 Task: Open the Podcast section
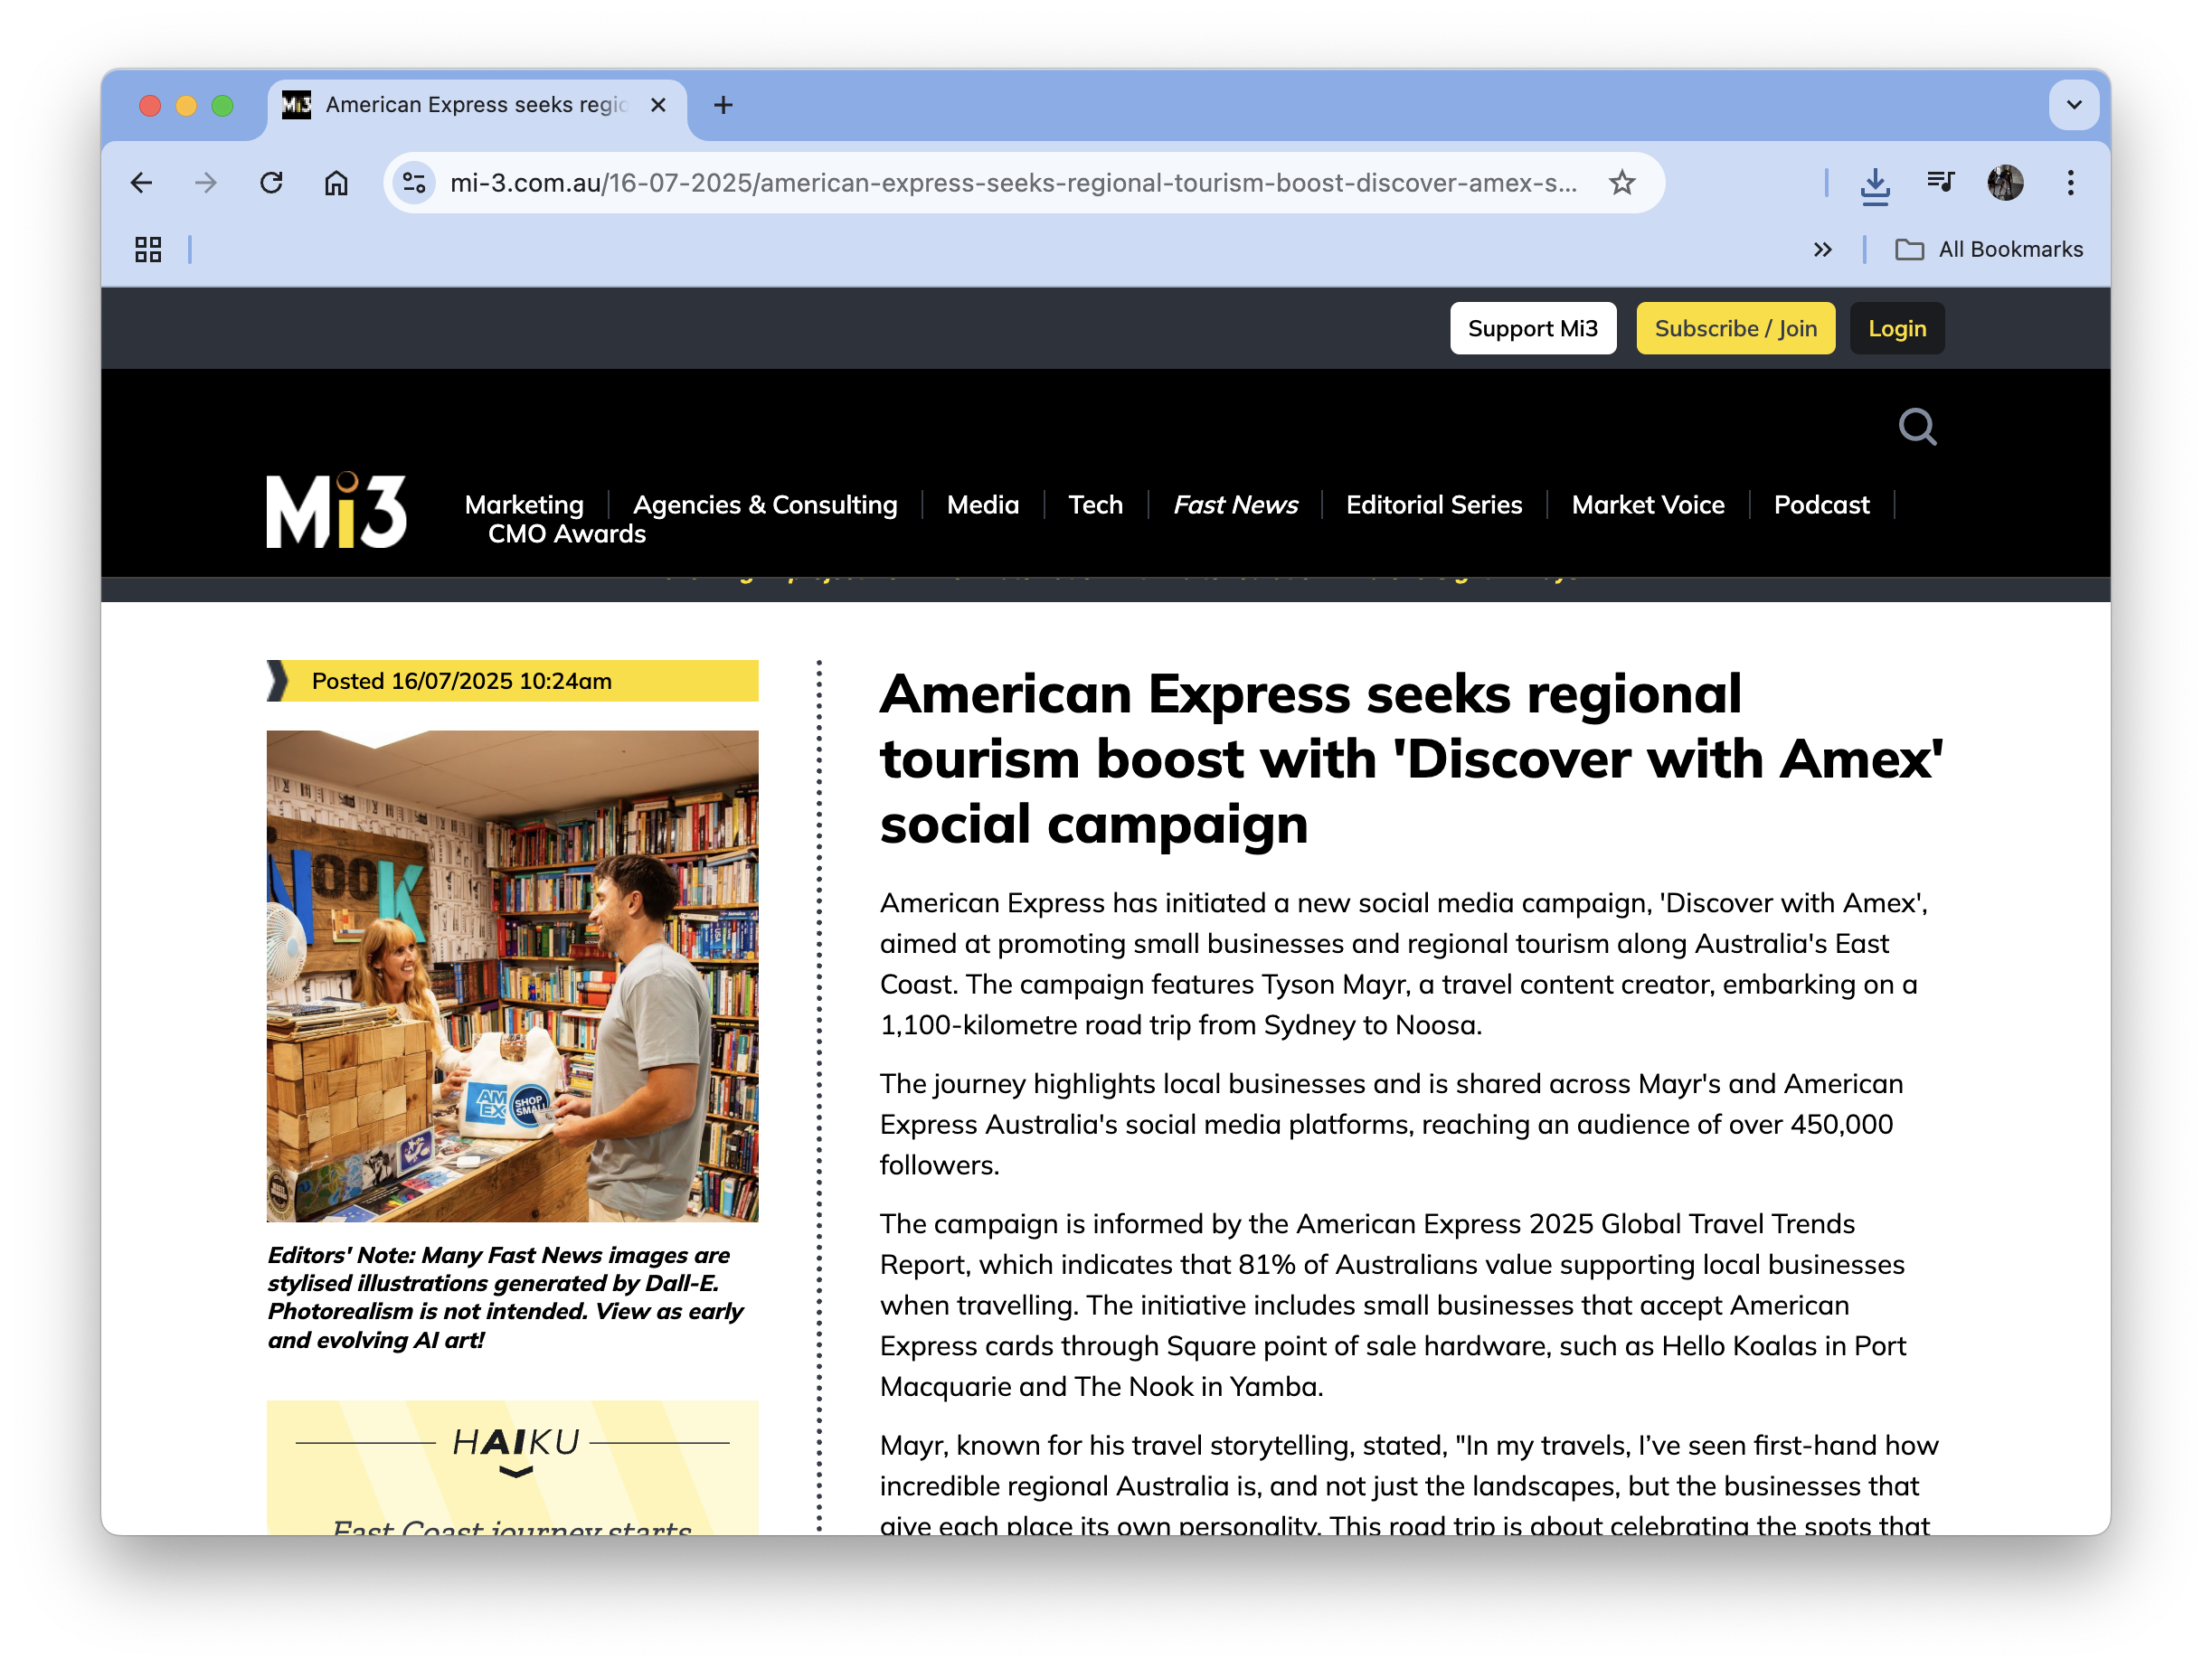[1821, 505]
